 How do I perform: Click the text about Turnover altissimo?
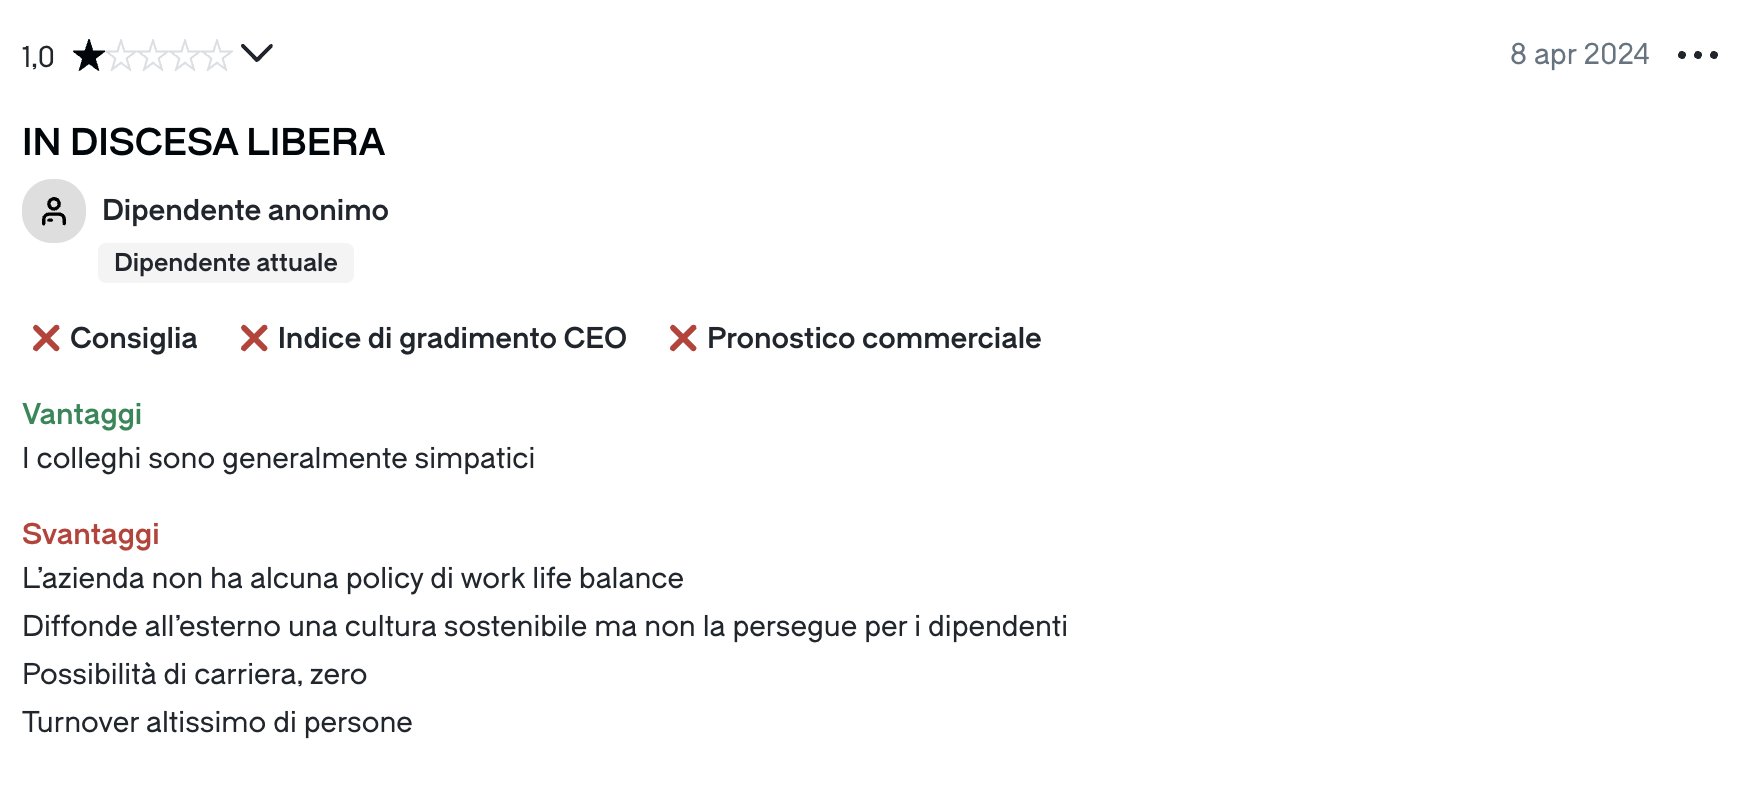pos(217,722)
